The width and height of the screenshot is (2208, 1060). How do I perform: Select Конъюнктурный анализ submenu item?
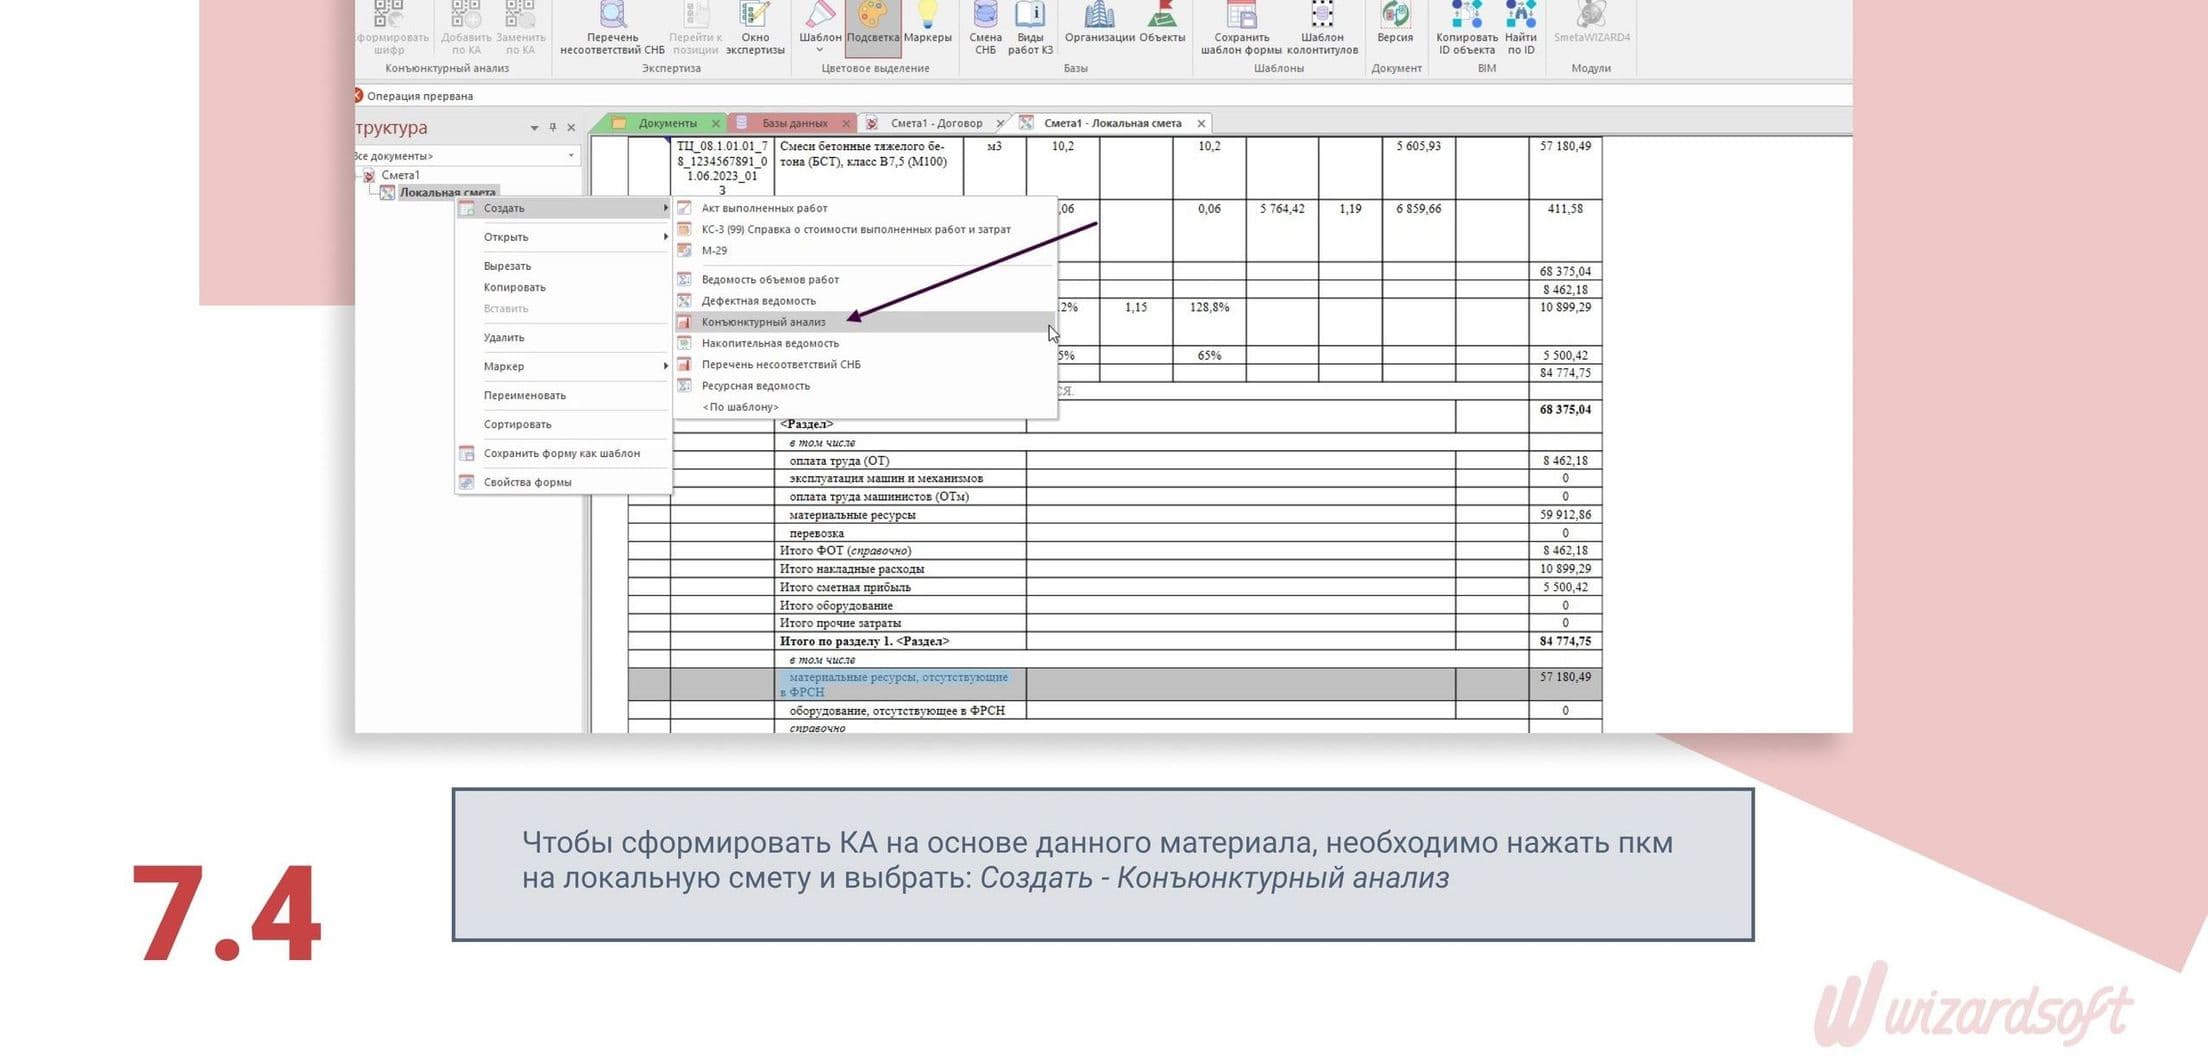[x=763, y=322]
